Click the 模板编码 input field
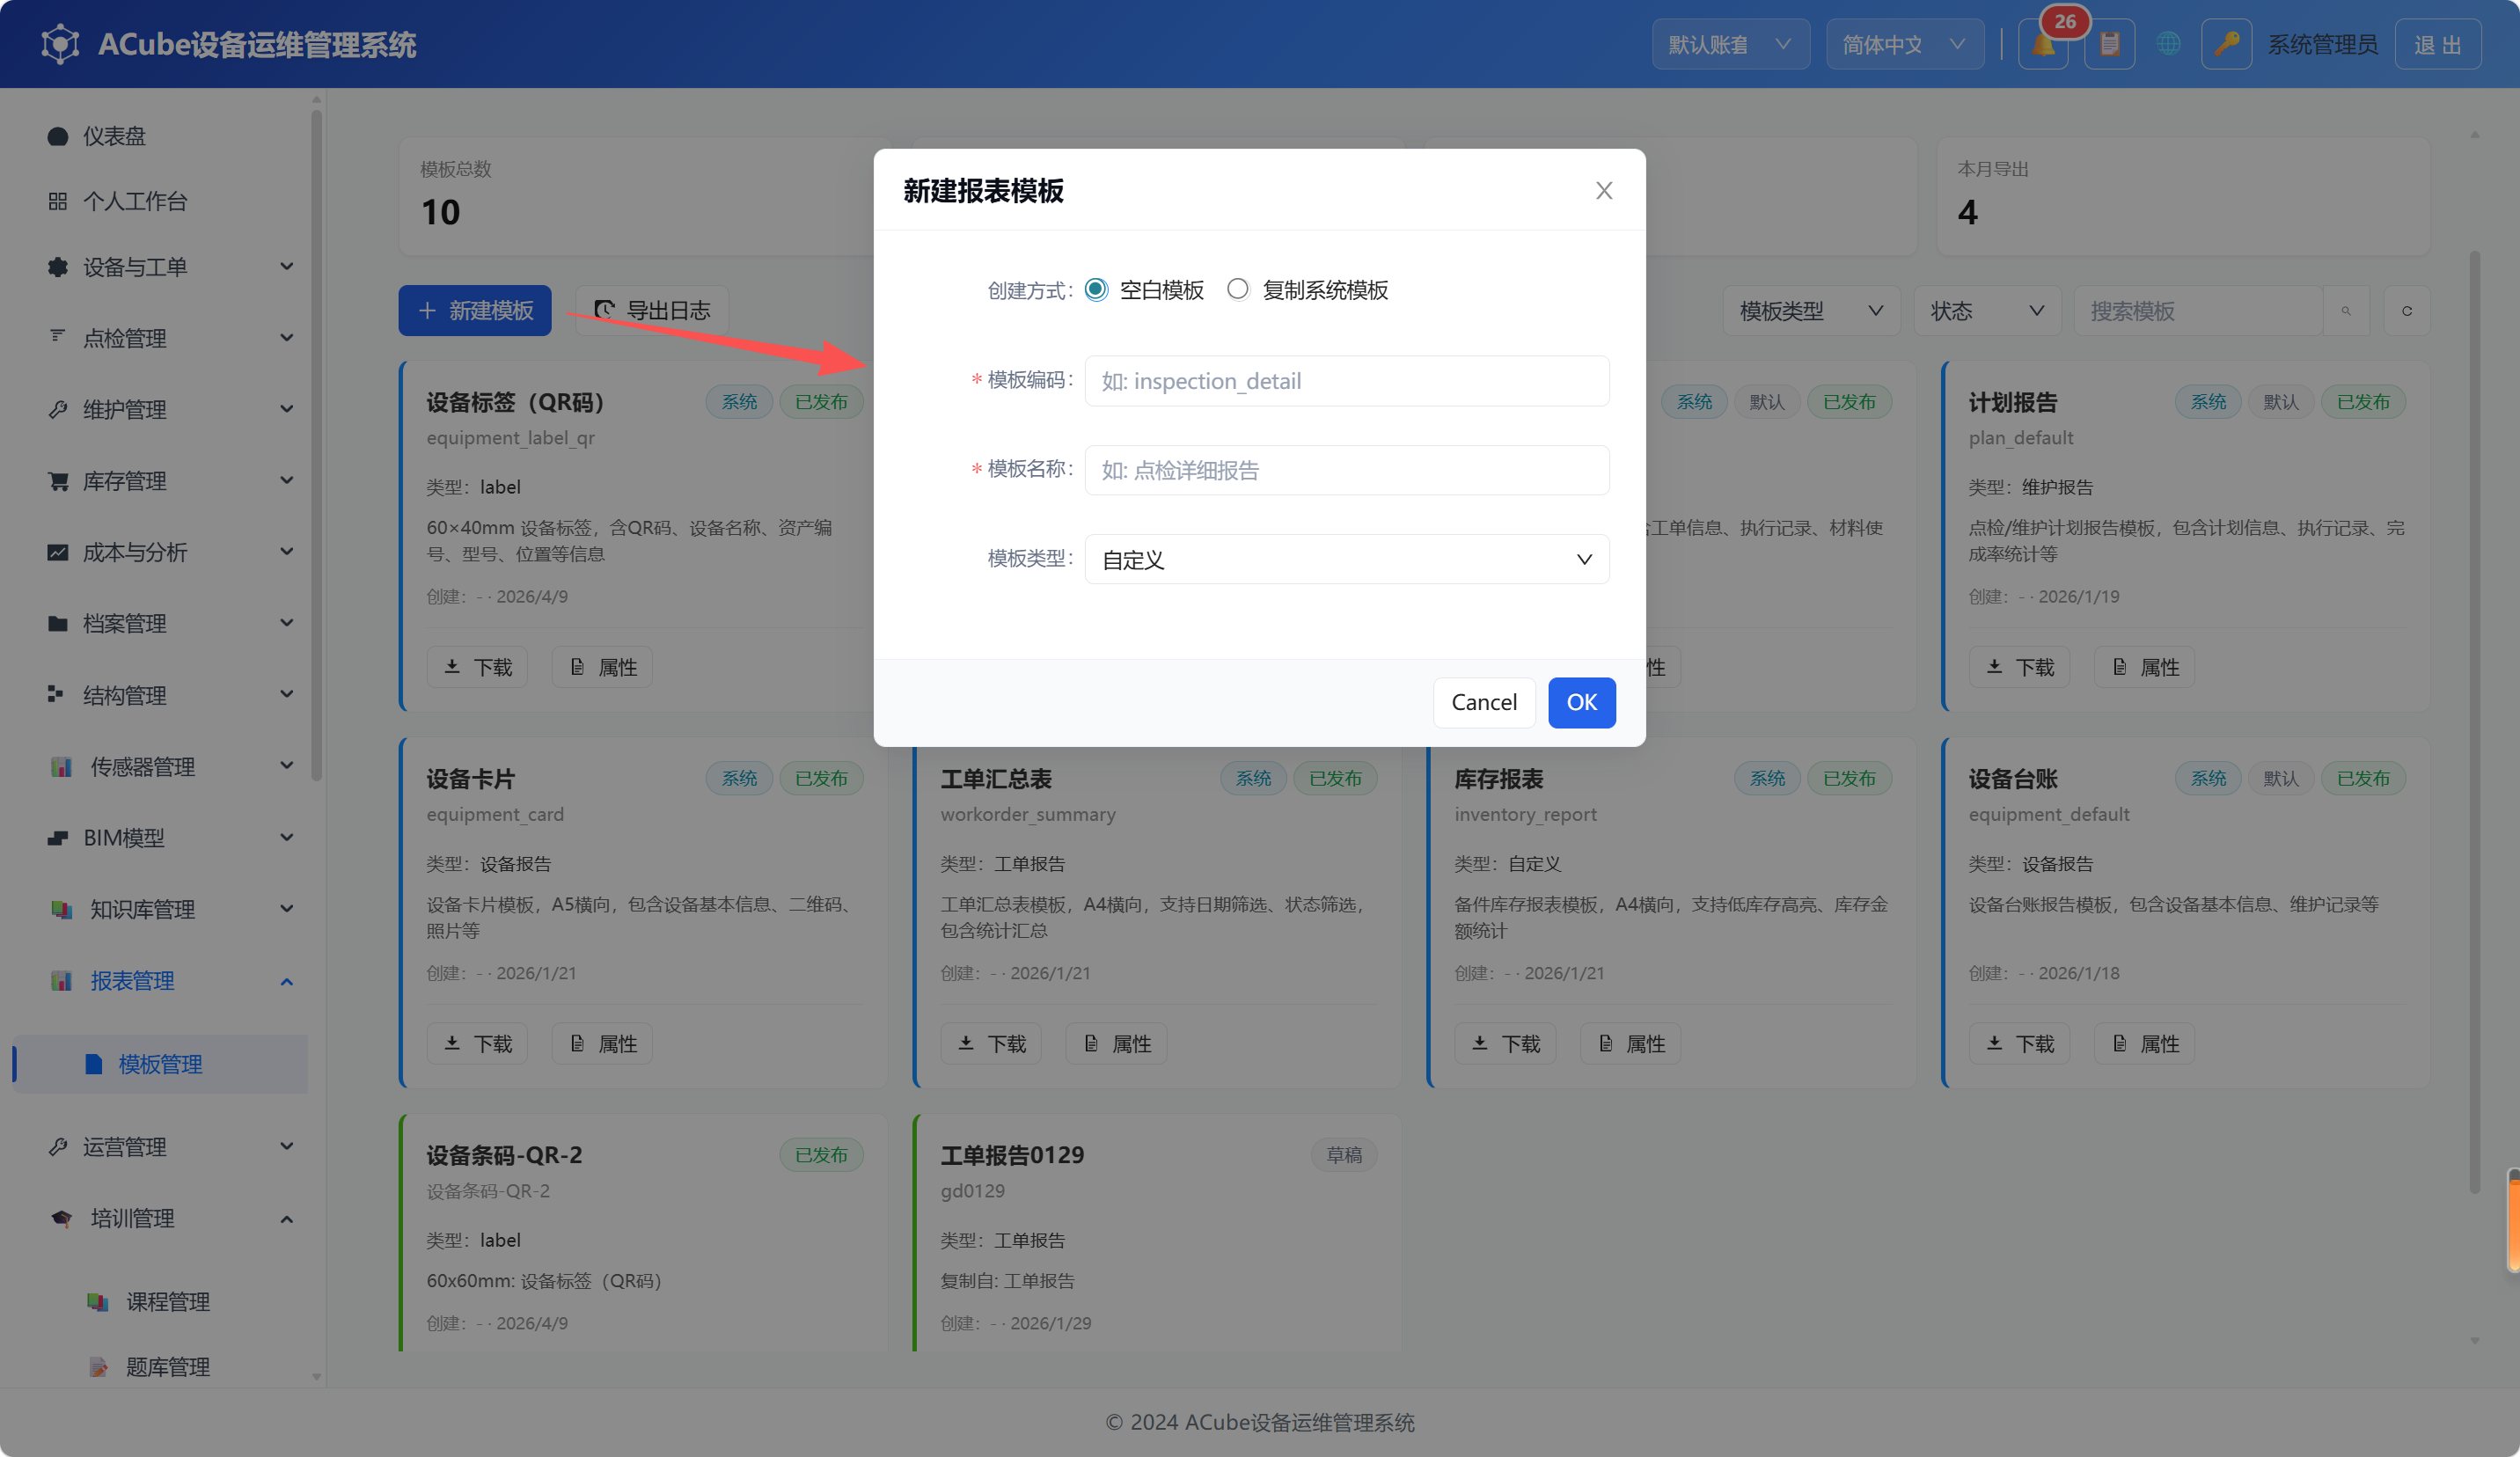Screen dimensions: 2520x1457 coord(1347,381)
